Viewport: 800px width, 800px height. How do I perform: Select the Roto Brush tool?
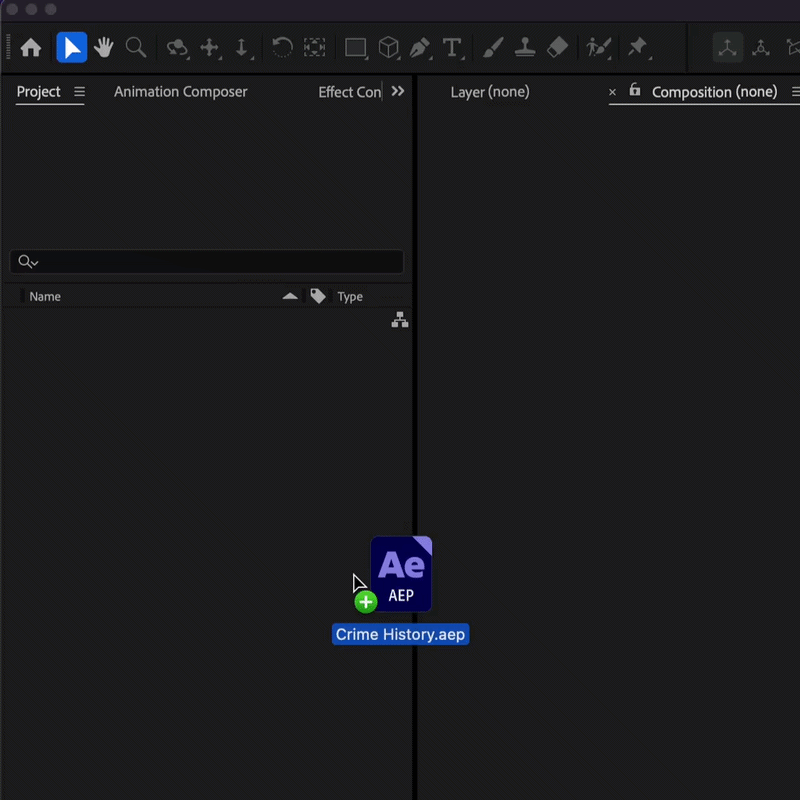(598, 48)
